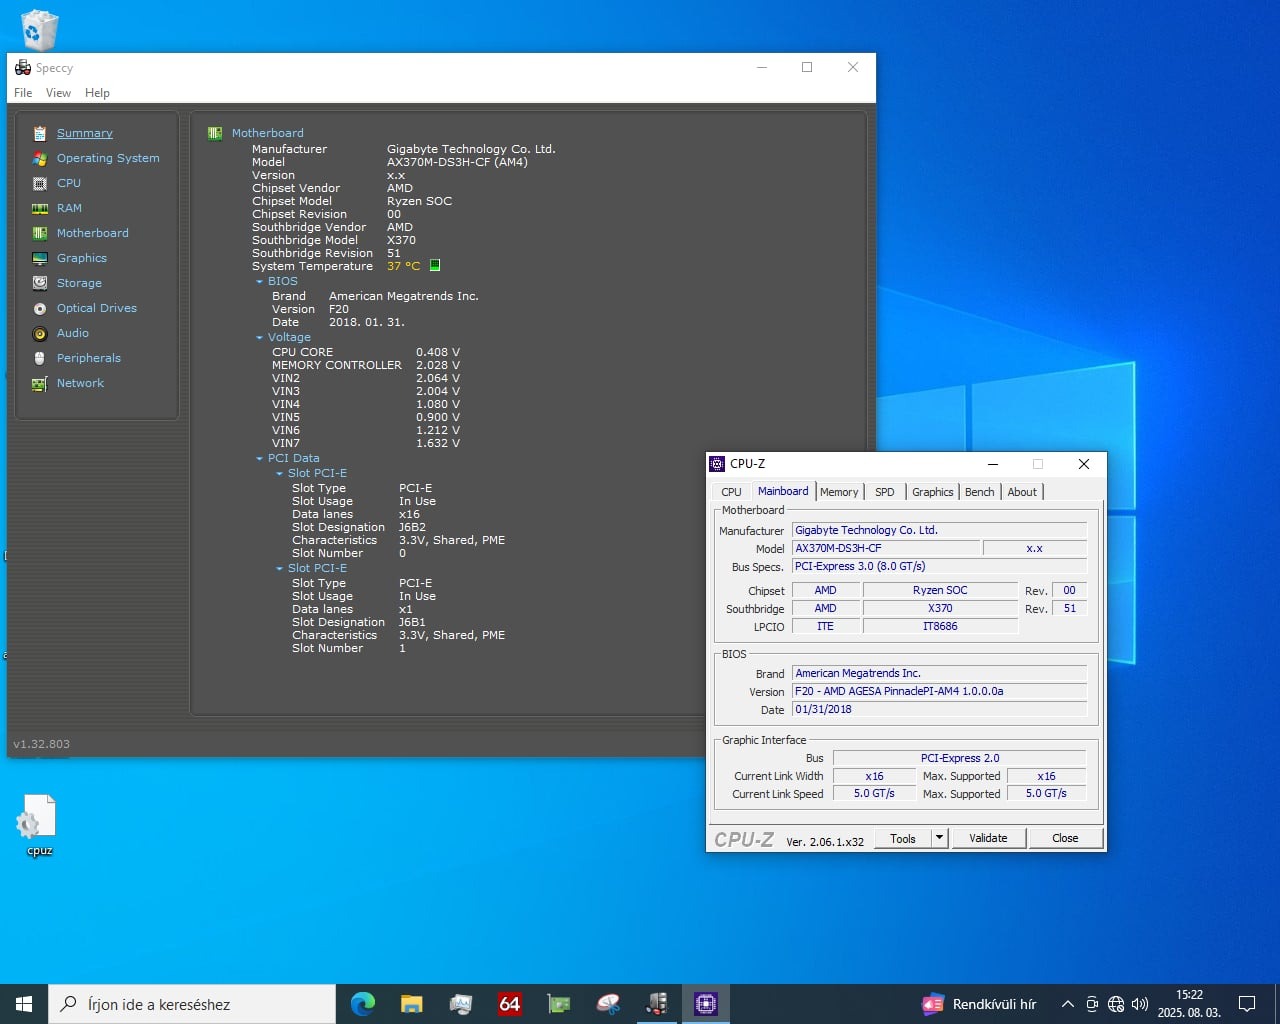Click the Validate button in CPU-Z
The height and width of the screenshot is (1024, 1280).
[x=988, y=838]
